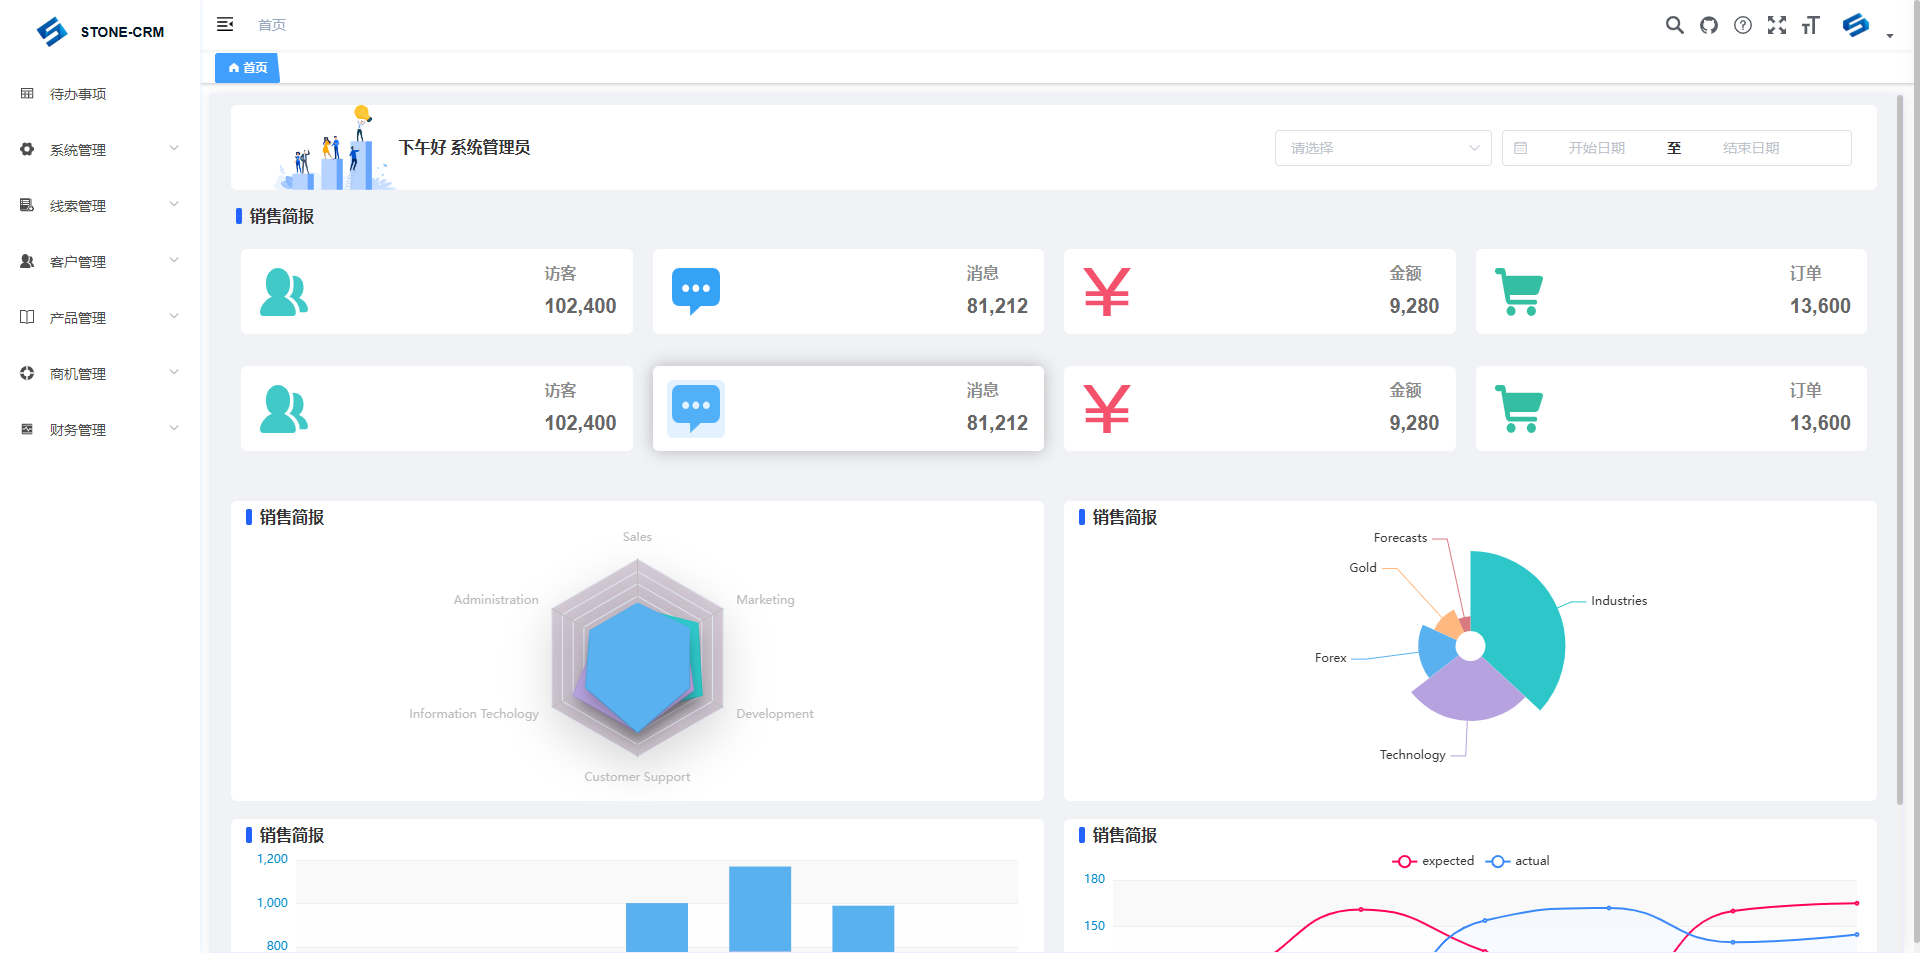Expand 系统管理 chevron arrow
The width and height of the screenshot is (1920, 953).
tap(174, 148)
